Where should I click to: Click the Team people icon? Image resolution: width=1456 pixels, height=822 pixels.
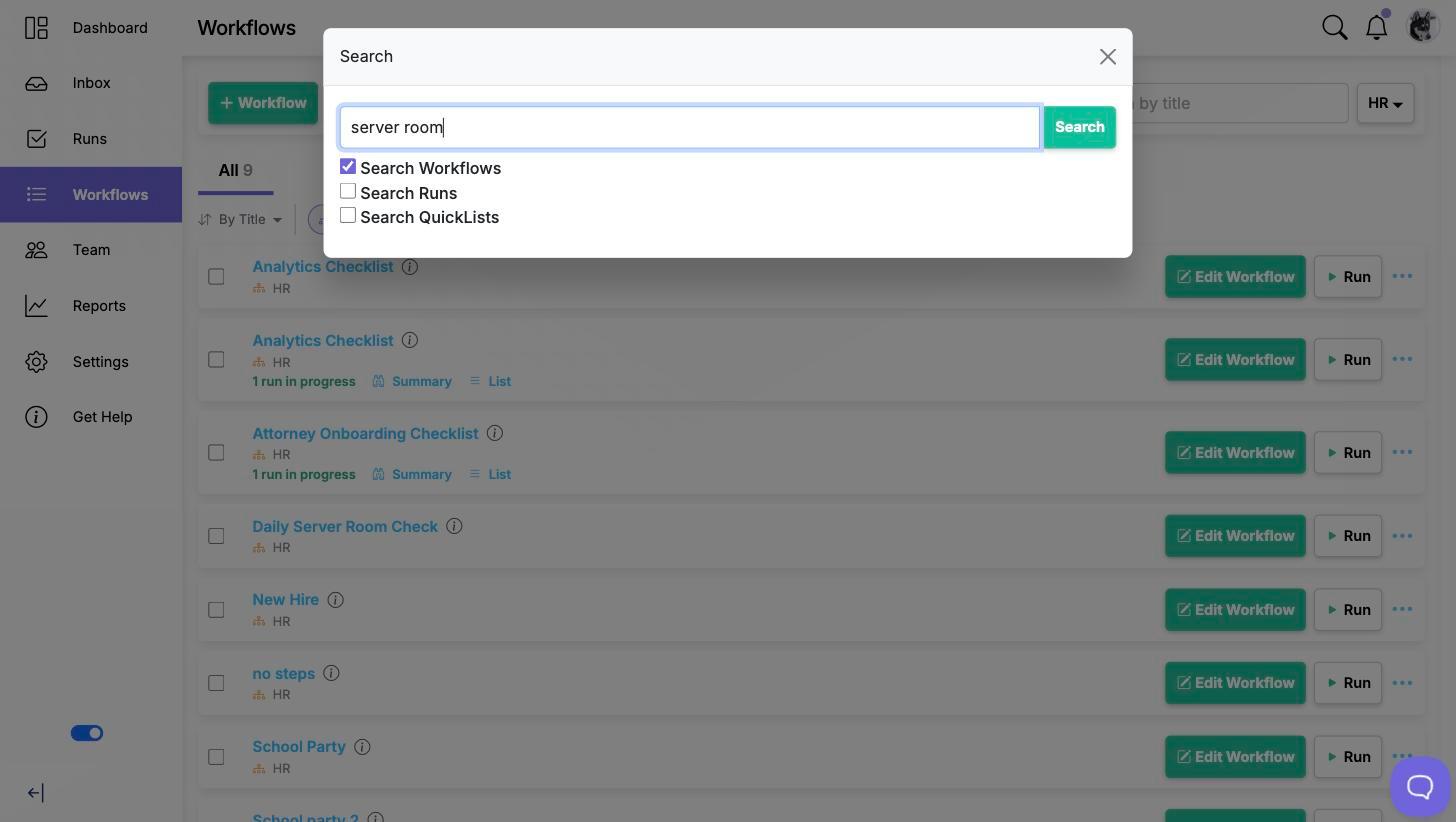pos(36,250)
